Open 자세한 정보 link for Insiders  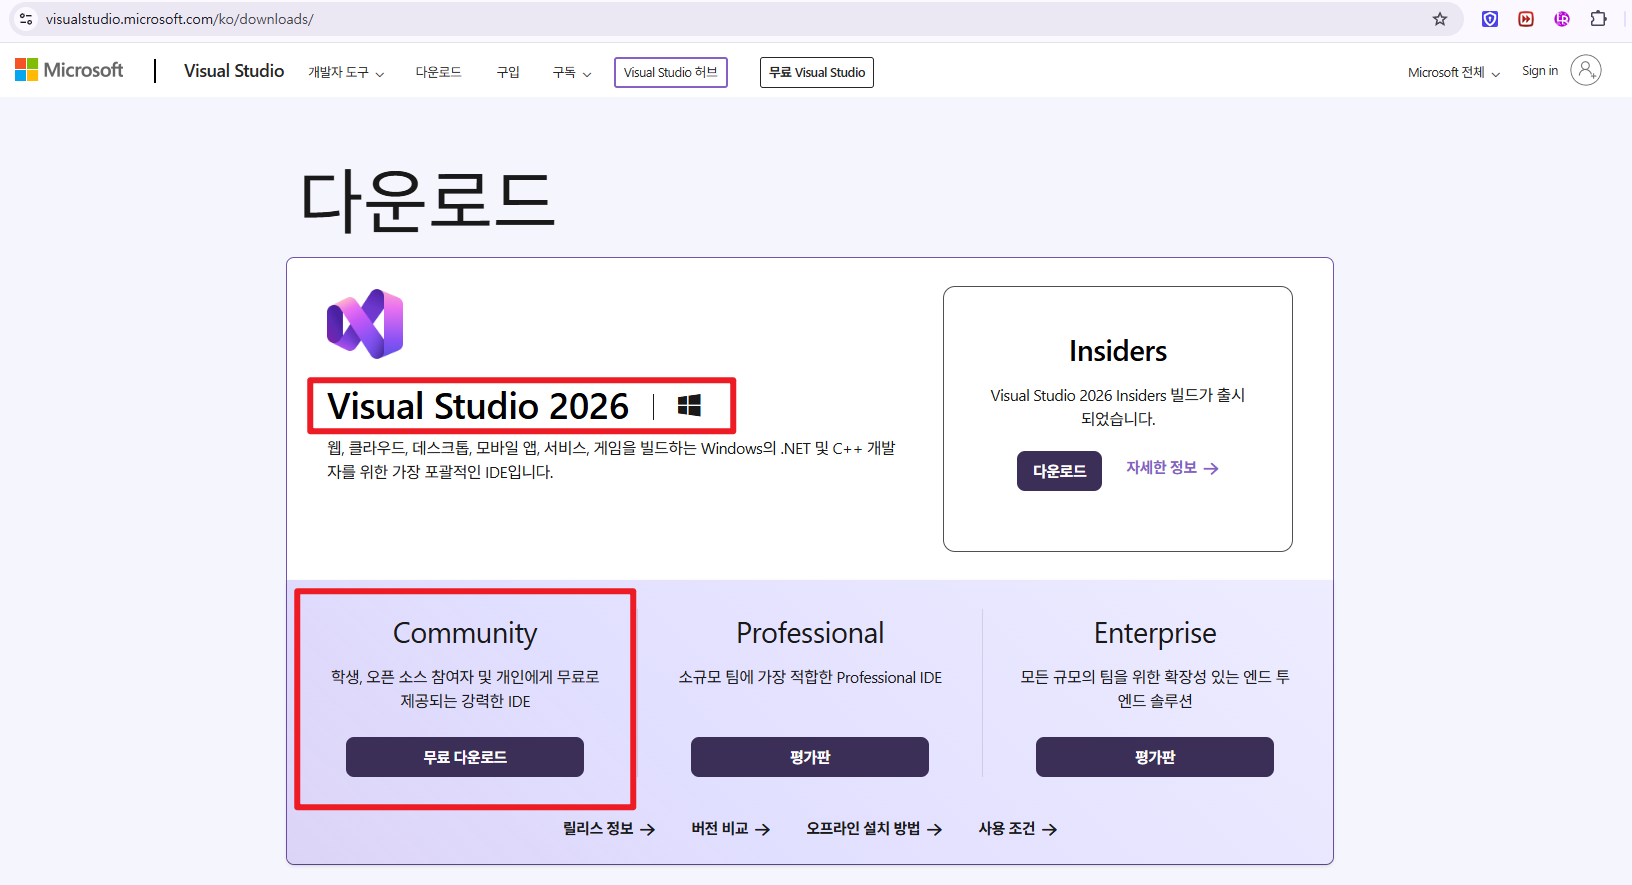click(1172, 468)
